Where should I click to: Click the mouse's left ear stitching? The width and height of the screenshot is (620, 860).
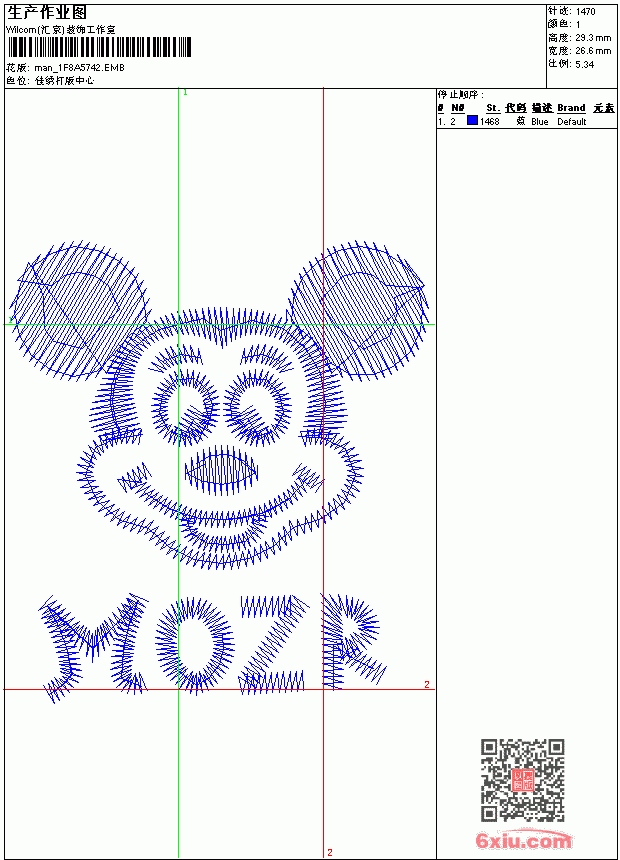click(80, 310)
